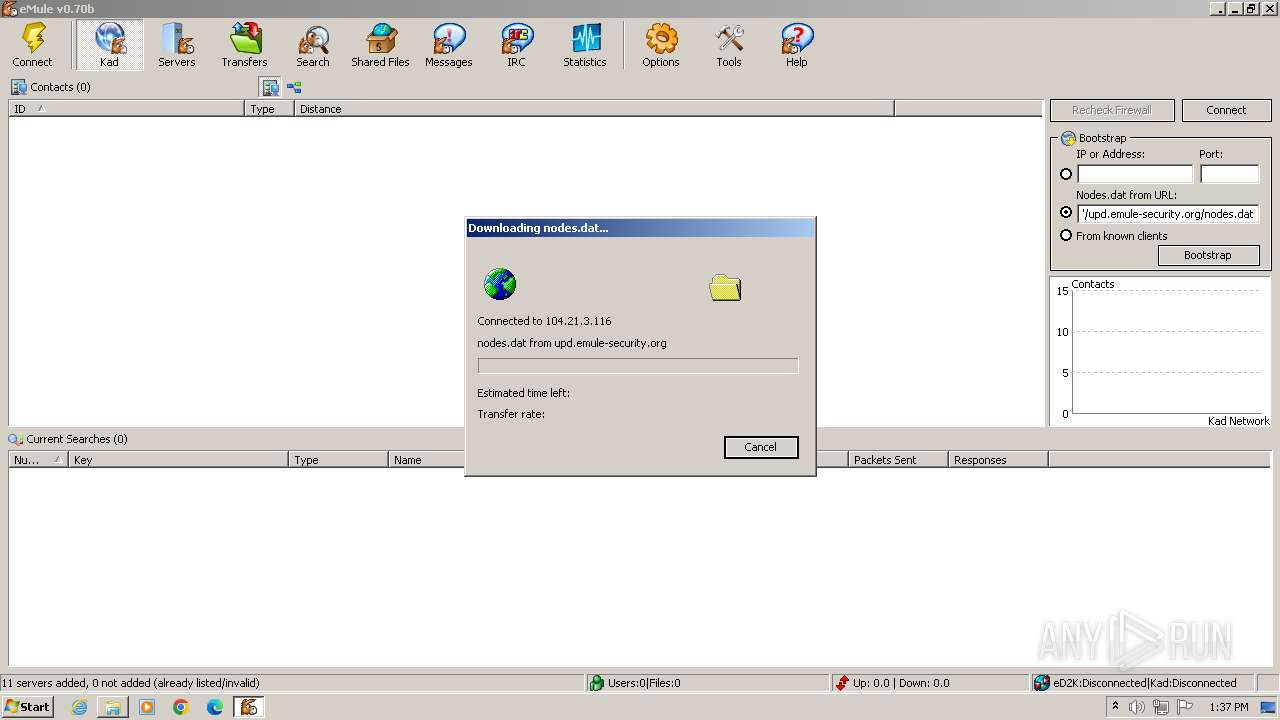Open File Explorer from taskbar
The image size is (1280, 720).
(113, 707)
